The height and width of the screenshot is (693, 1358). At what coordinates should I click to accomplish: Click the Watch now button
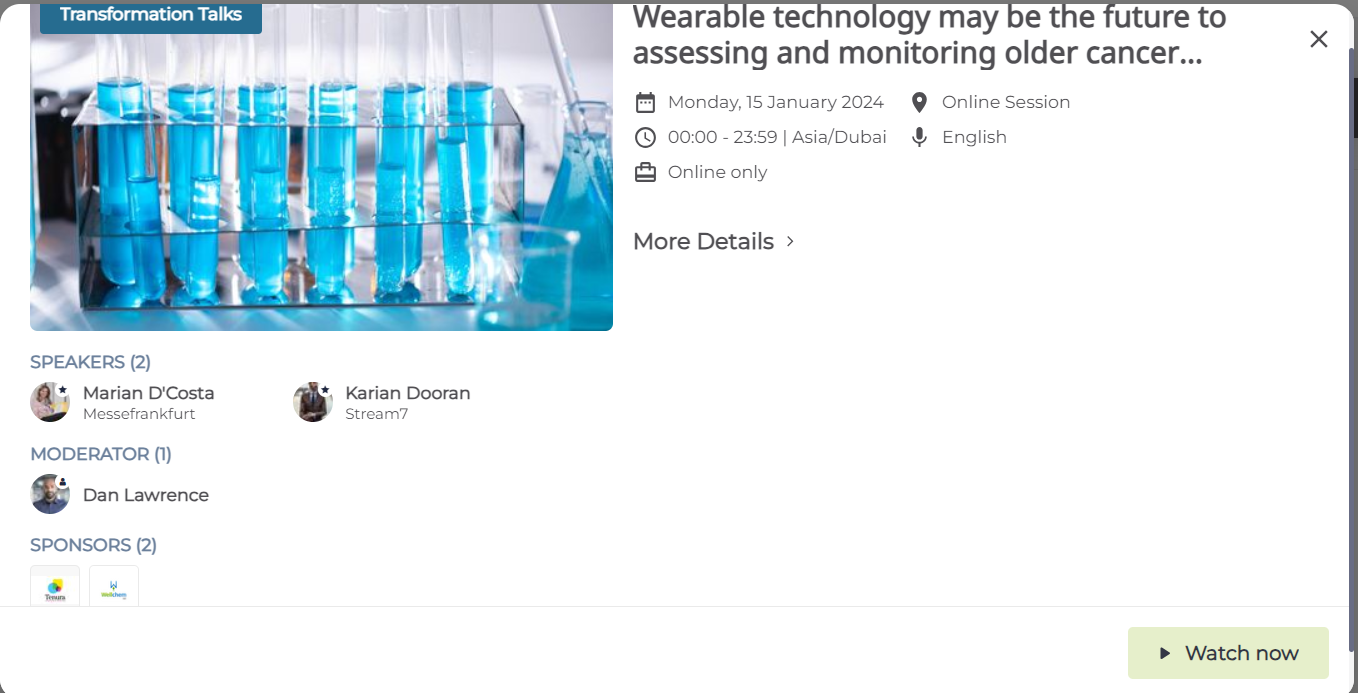tap(1228, 653)
